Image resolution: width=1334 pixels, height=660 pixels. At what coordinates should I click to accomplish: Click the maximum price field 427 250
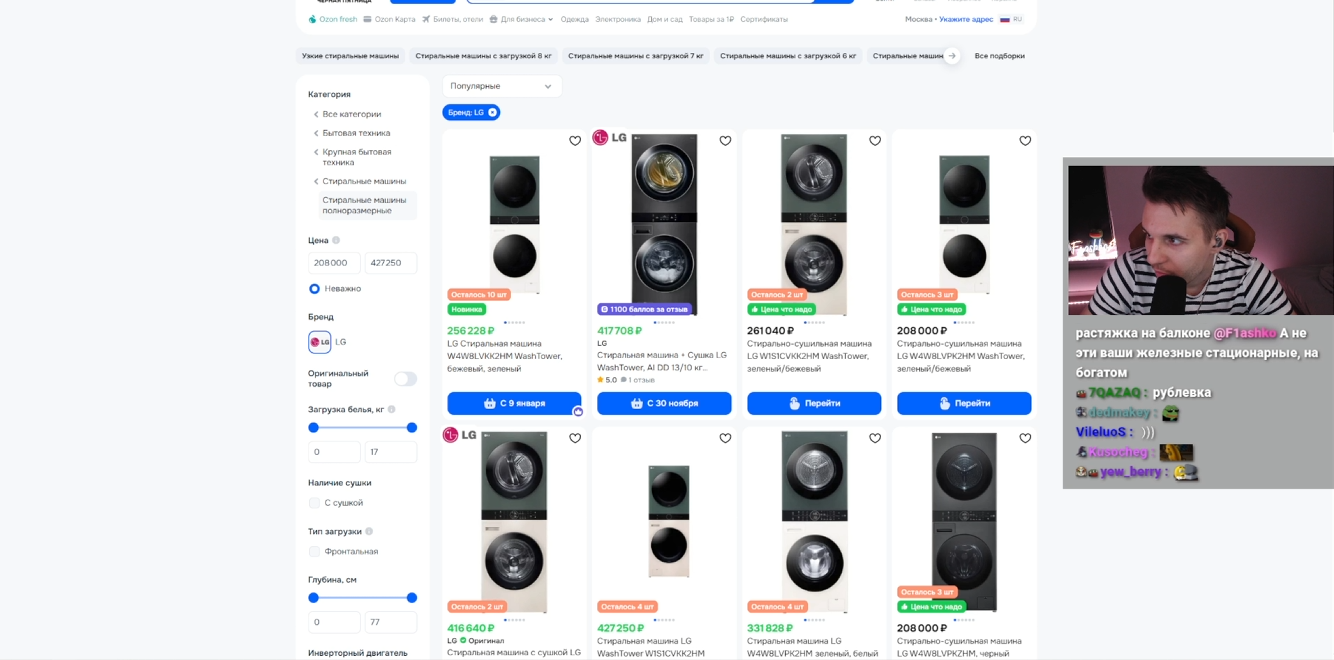[x=391, y=263]
